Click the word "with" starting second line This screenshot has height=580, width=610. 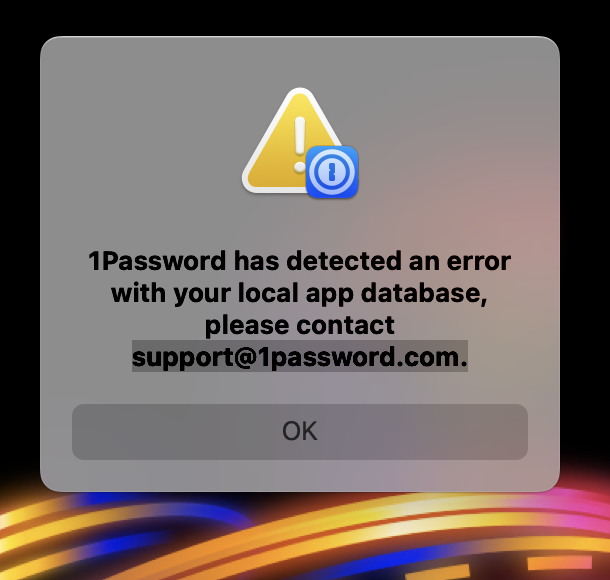(x=138, y=293)
